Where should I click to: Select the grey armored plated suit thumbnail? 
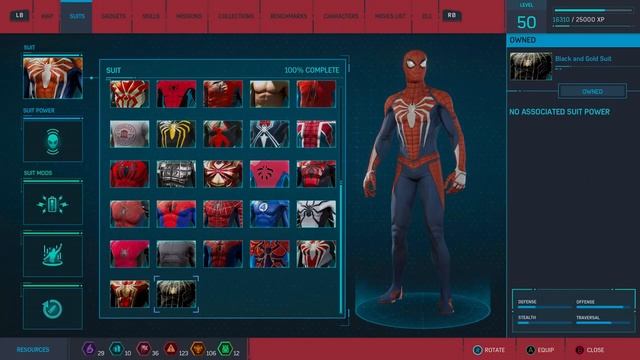(x=176, y=174)
